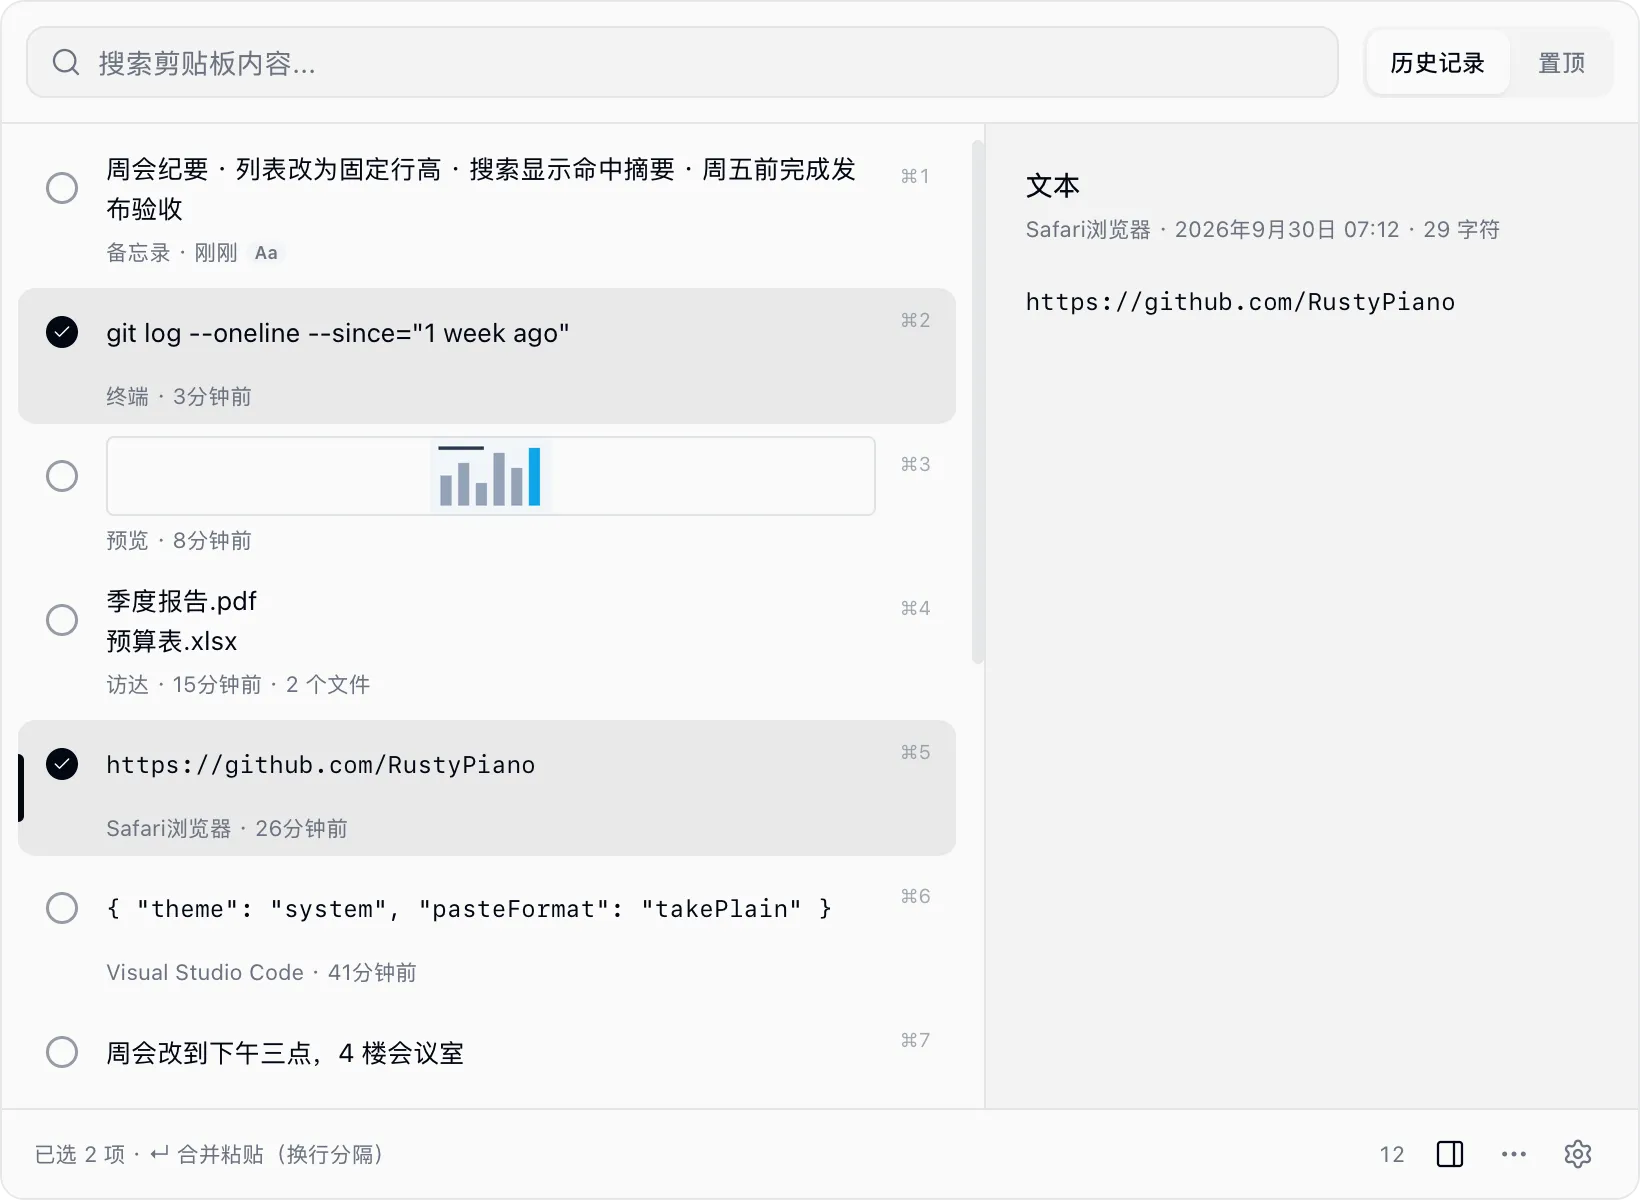Focus the 搜索剪贴板内容 search field
Viewport: 1640px width, 1200px height.
coord(682,63)
